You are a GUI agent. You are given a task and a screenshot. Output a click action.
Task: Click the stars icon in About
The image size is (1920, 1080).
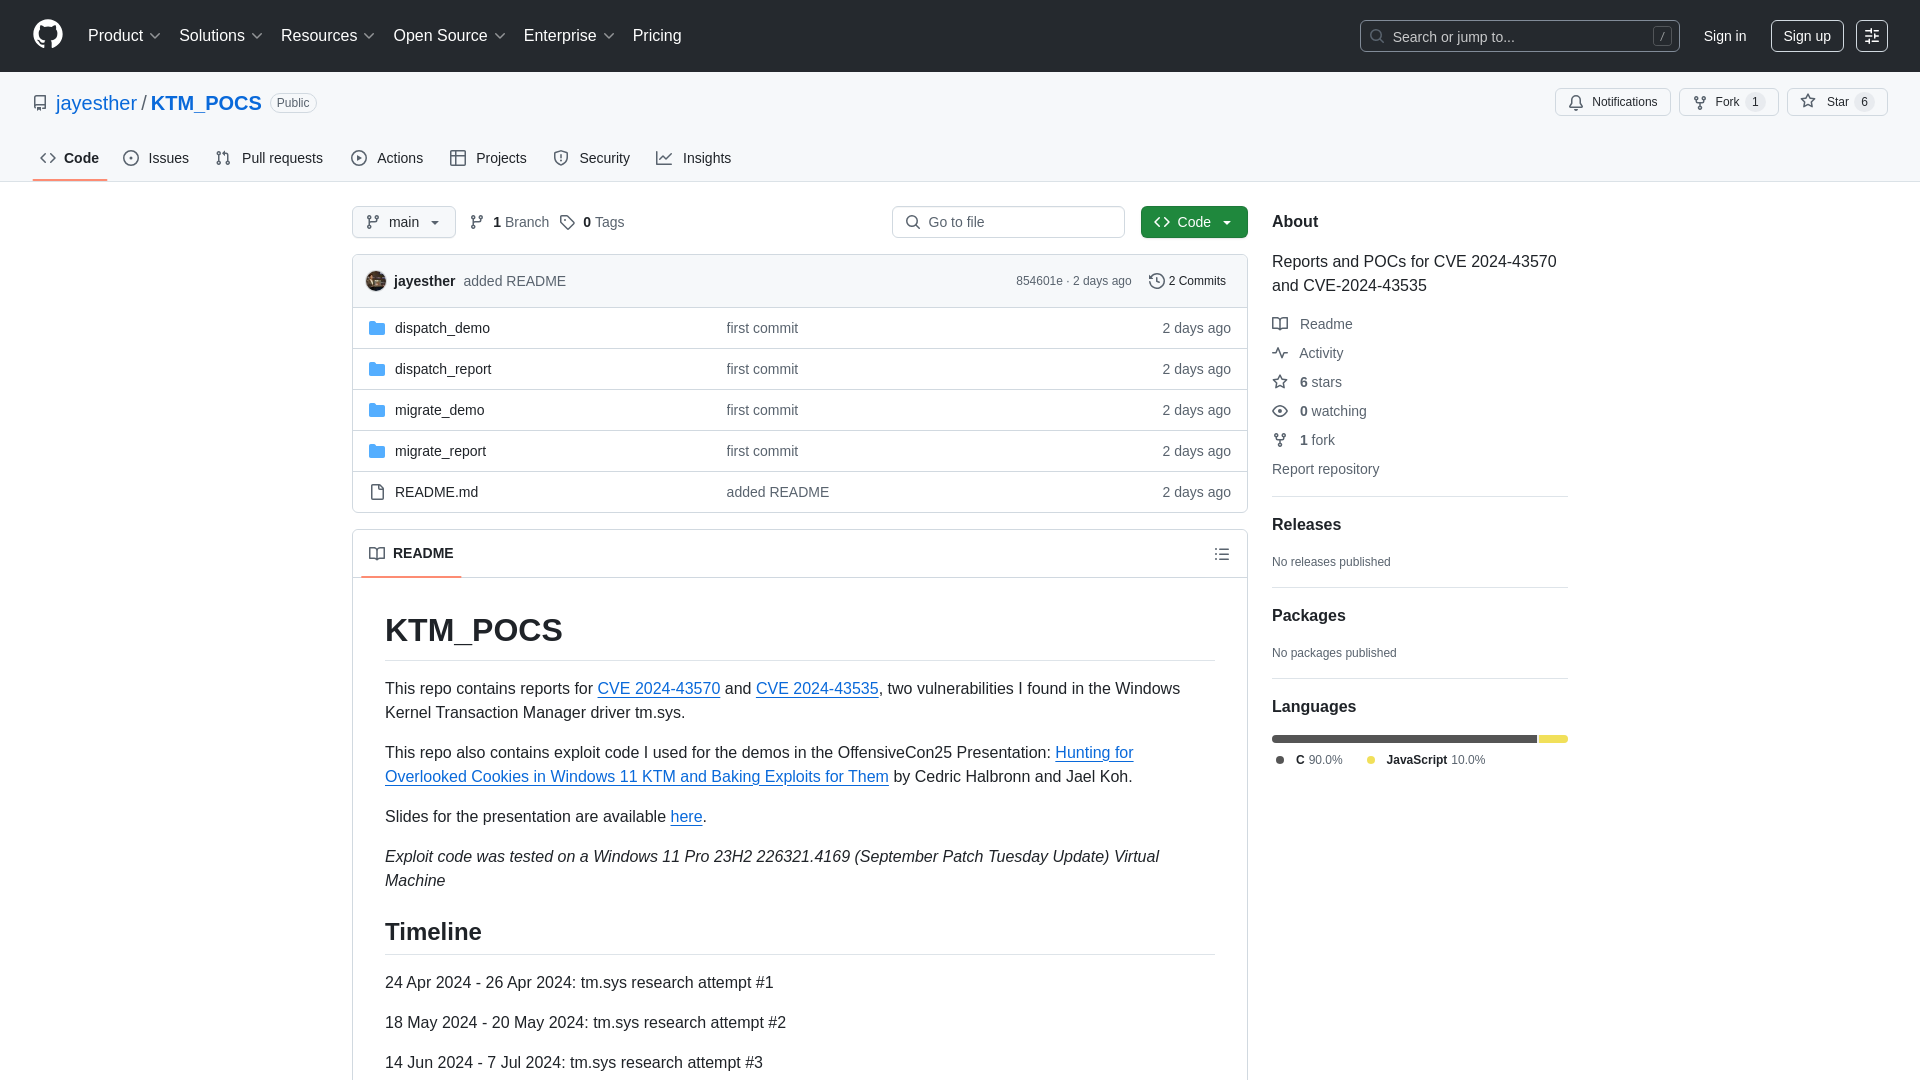(x=1280, y=382)
